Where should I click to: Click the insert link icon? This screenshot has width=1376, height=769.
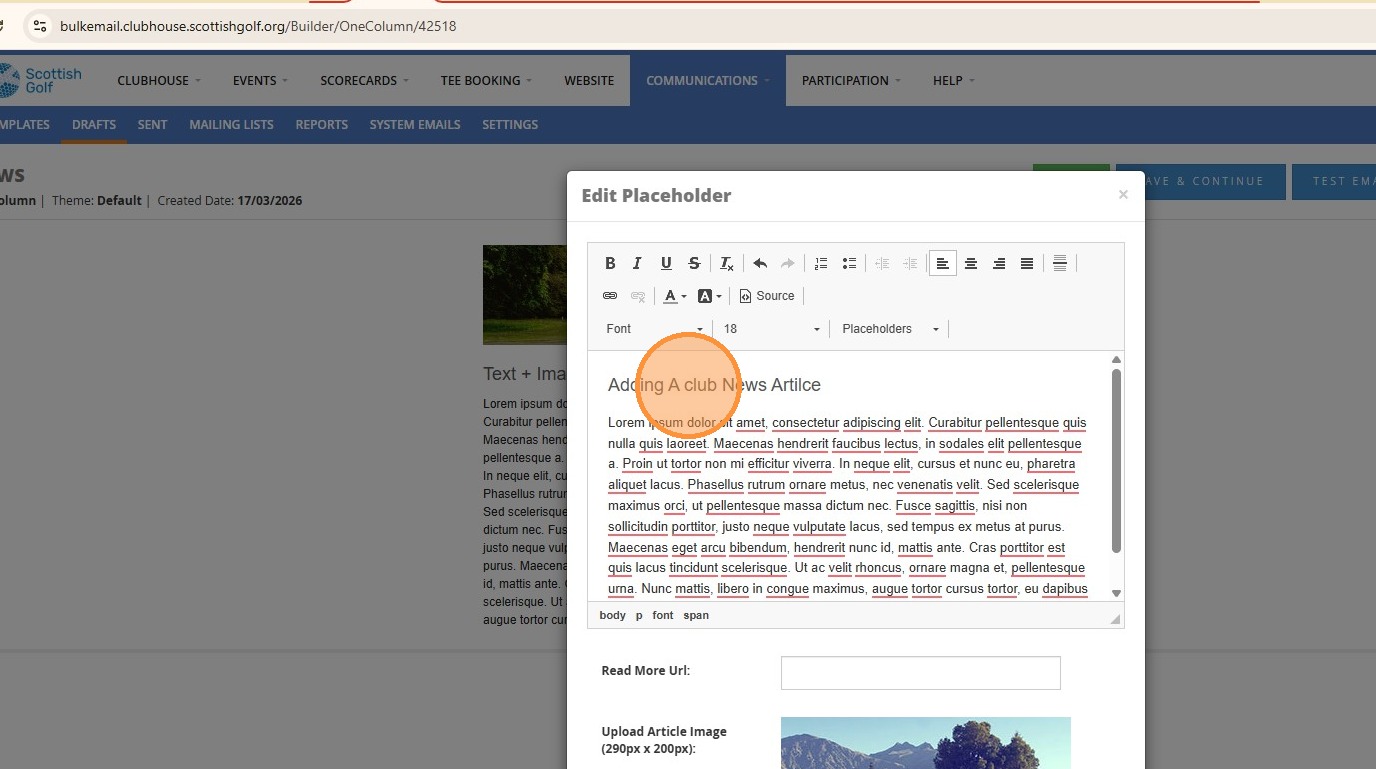point(610,296)
